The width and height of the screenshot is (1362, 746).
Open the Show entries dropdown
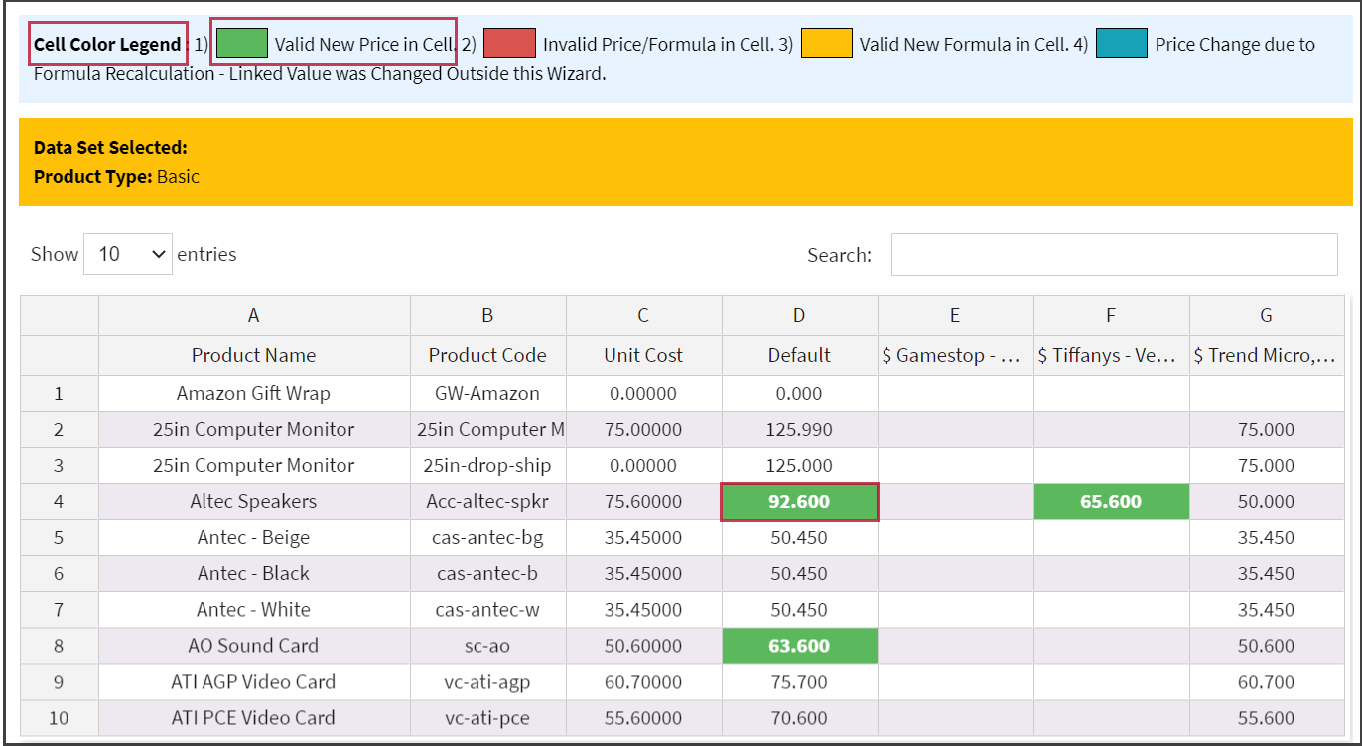[x=128, y=254]
